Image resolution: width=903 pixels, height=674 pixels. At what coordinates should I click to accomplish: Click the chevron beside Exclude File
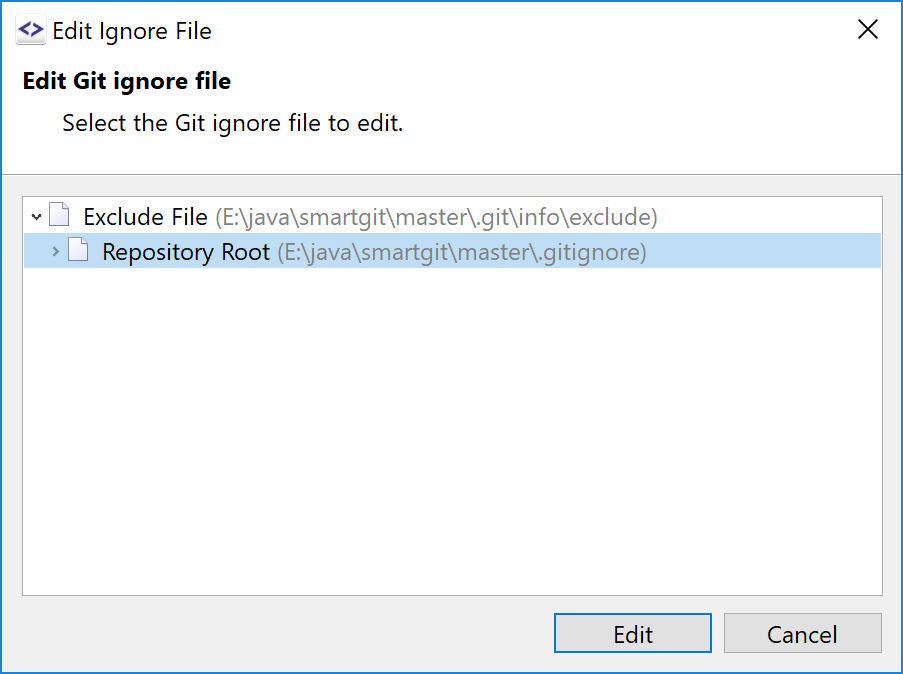[36, 216]
